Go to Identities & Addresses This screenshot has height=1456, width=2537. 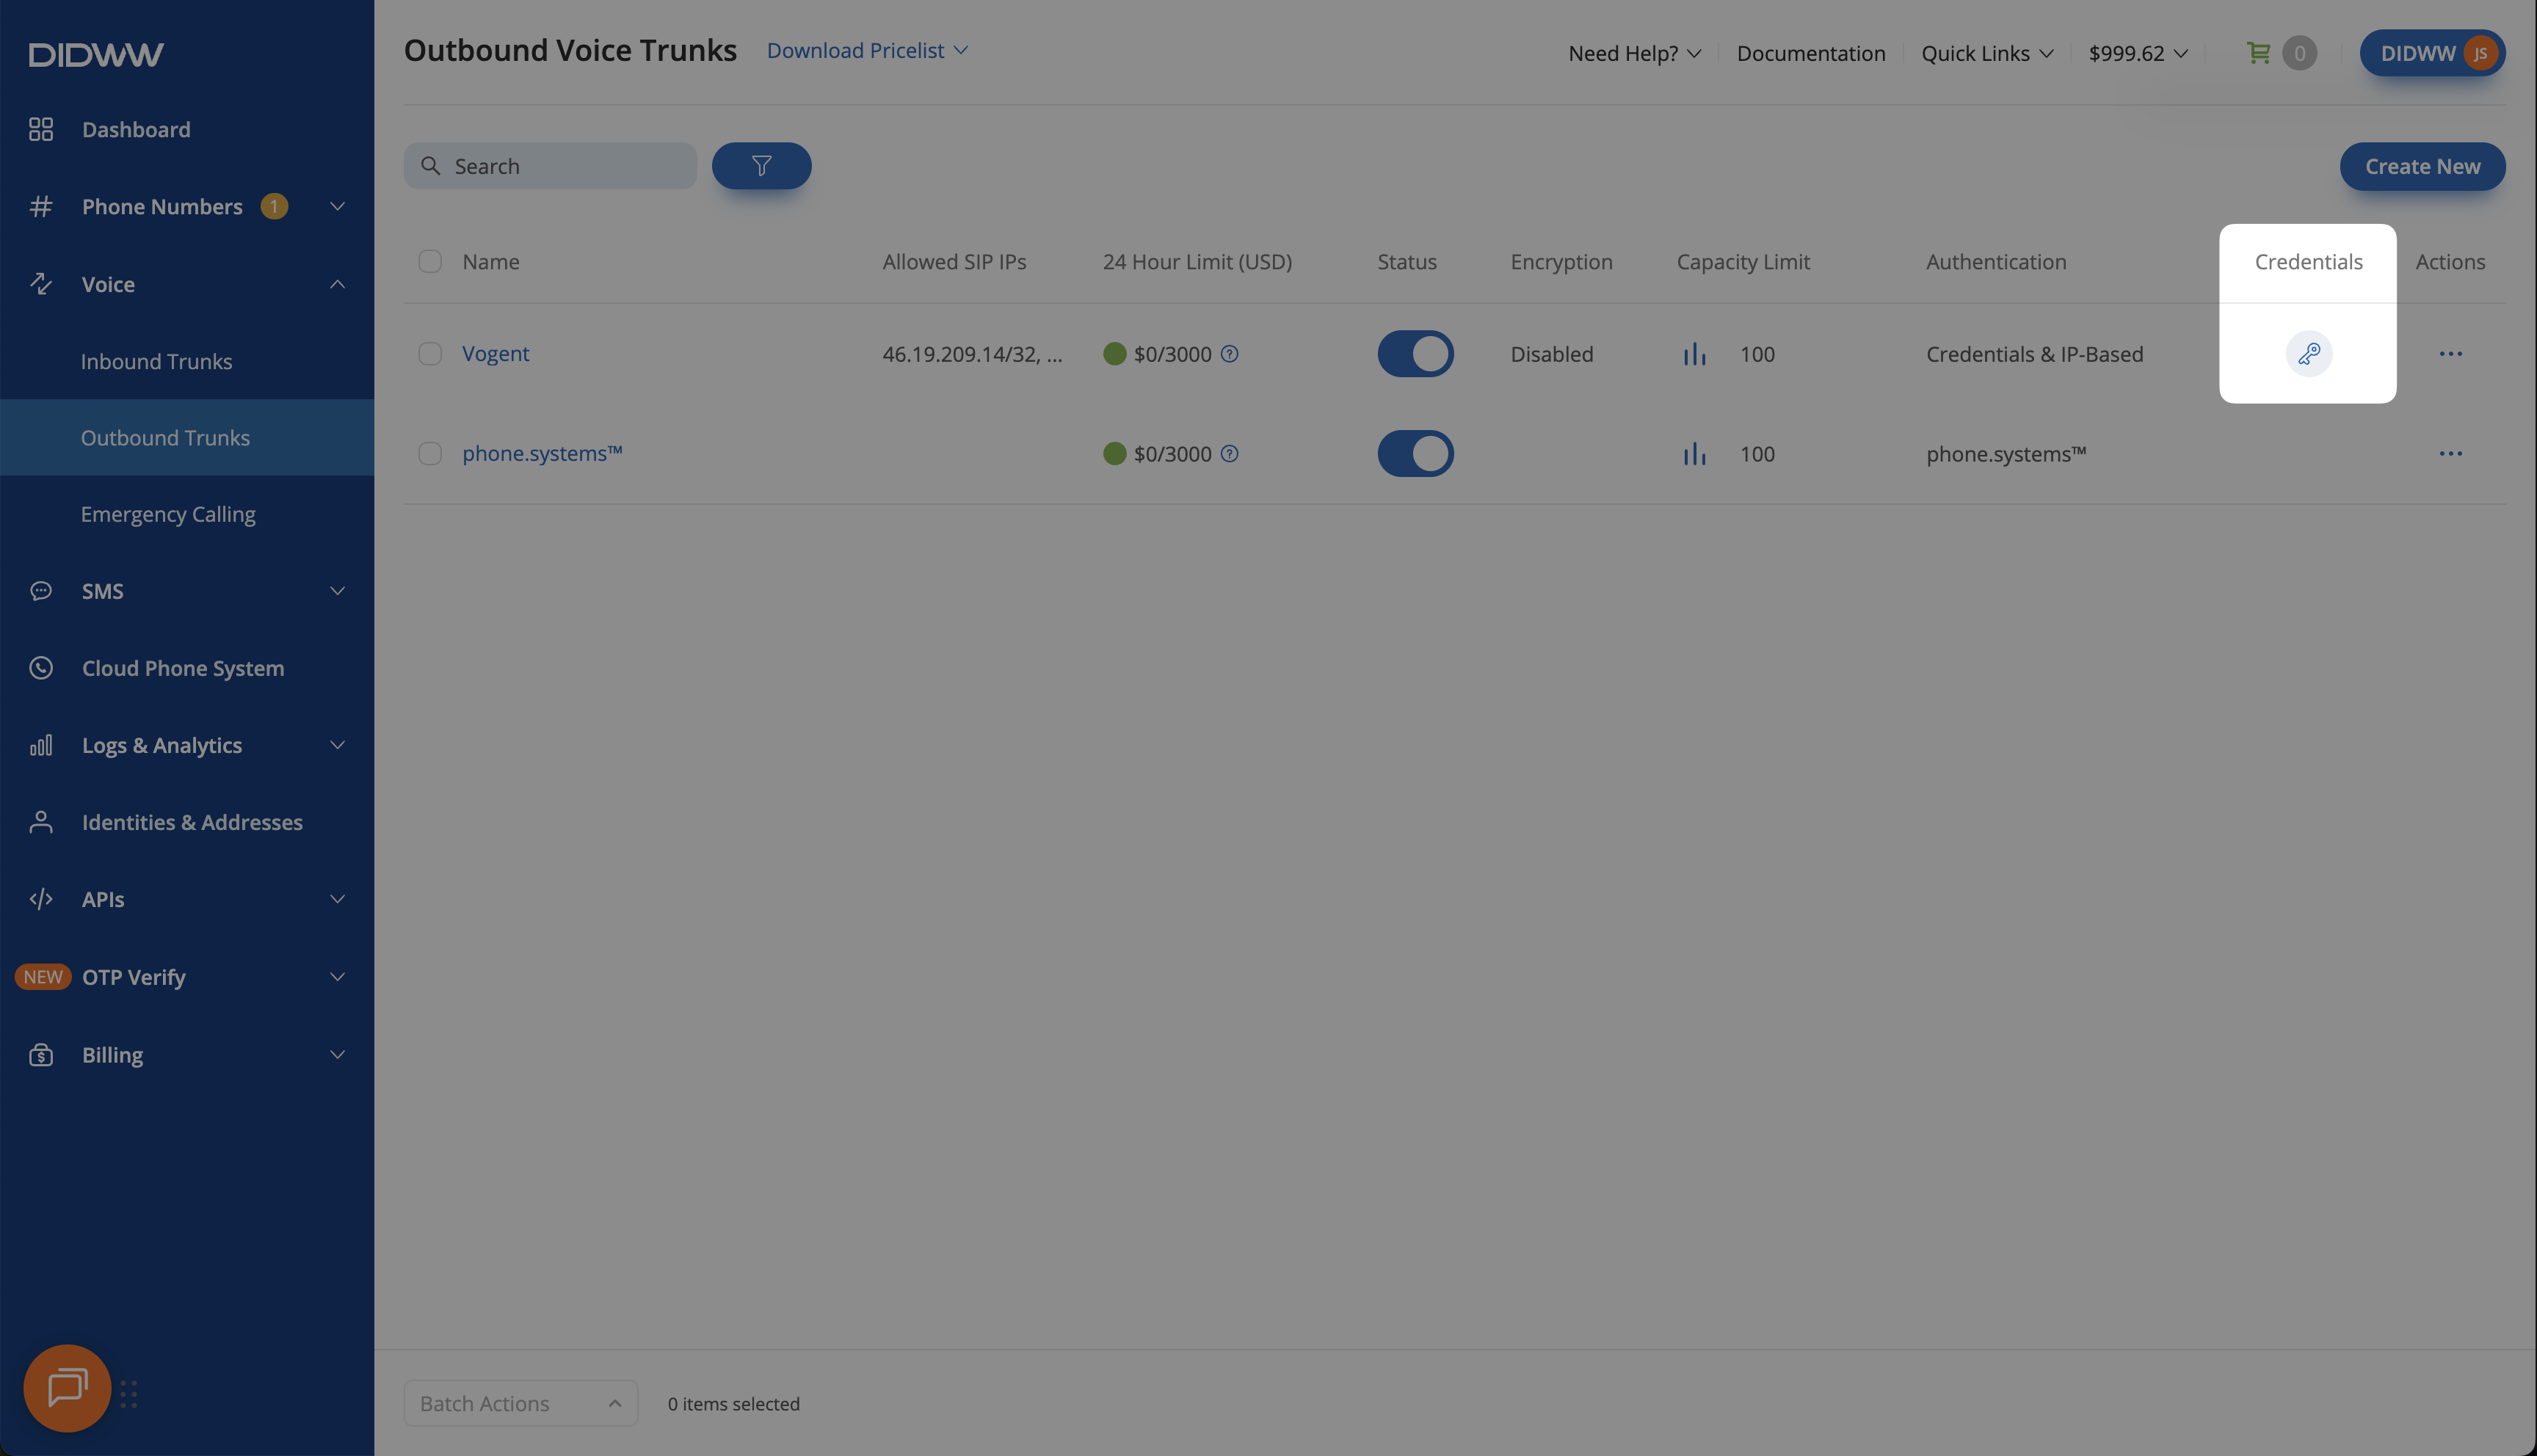192,822
